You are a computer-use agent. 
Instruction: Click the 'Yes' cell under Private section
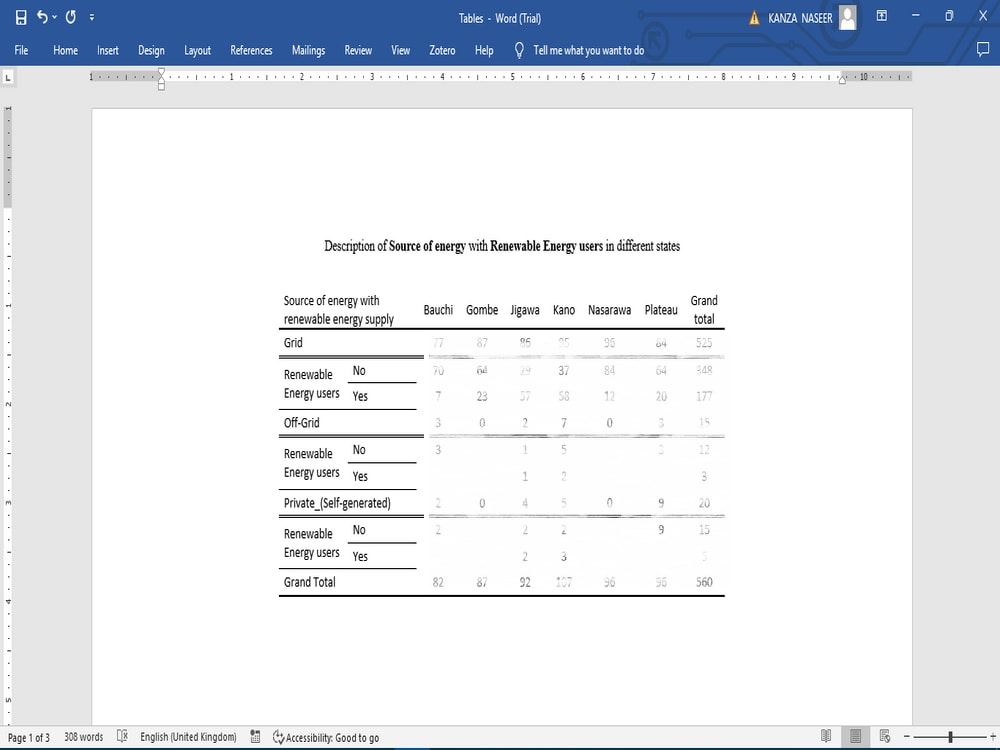pos(360,556)
